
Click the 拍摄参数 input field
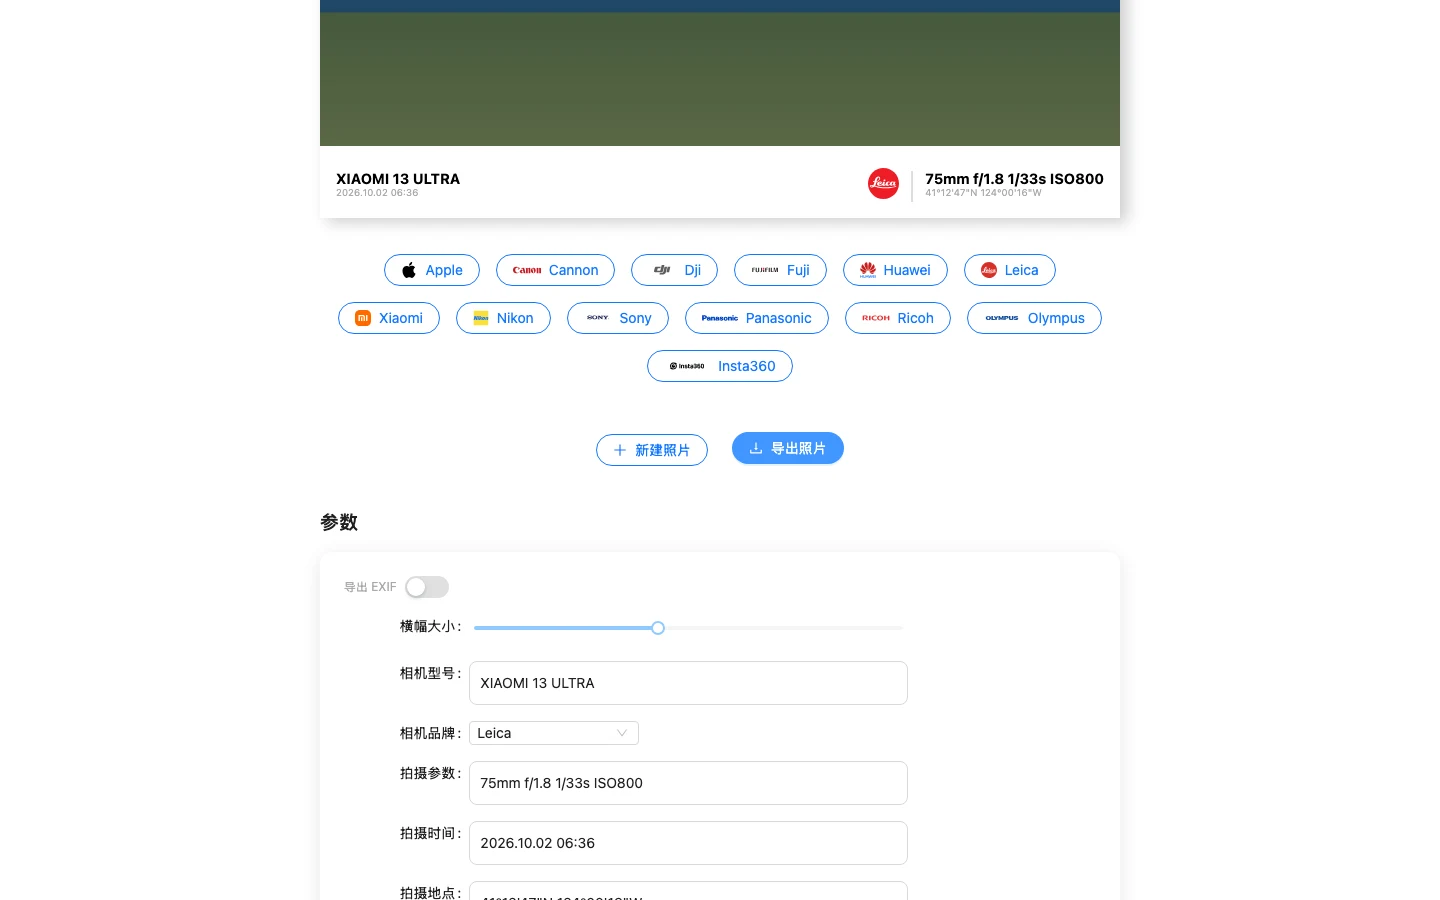tap(688, 783)
